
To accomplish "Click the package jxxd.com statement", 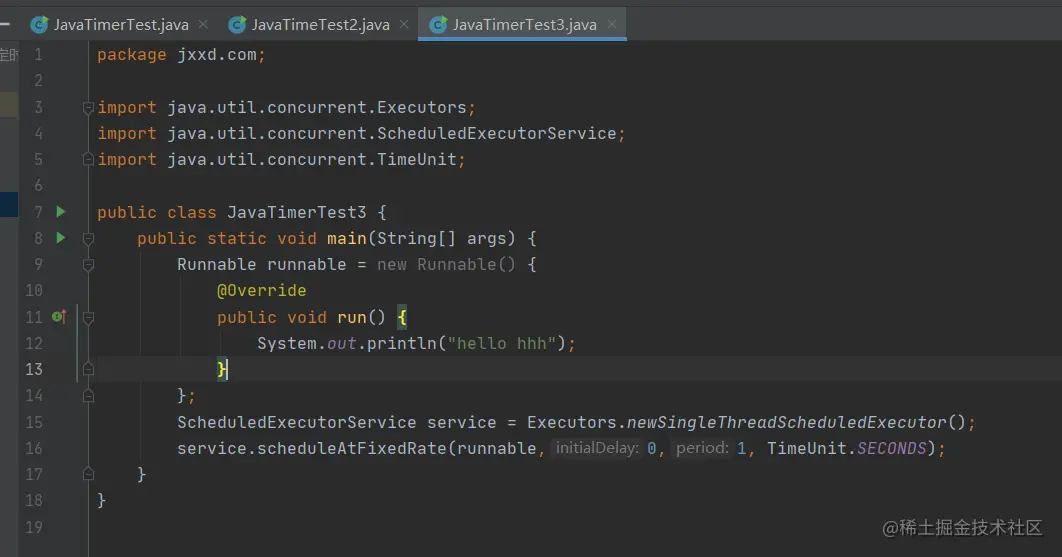I will (181, 55).
